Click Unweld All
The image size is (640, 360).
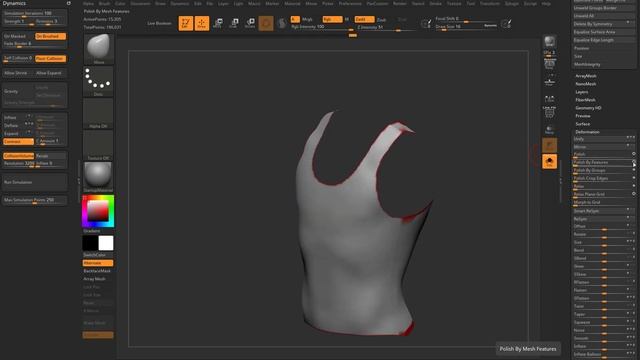603,16
